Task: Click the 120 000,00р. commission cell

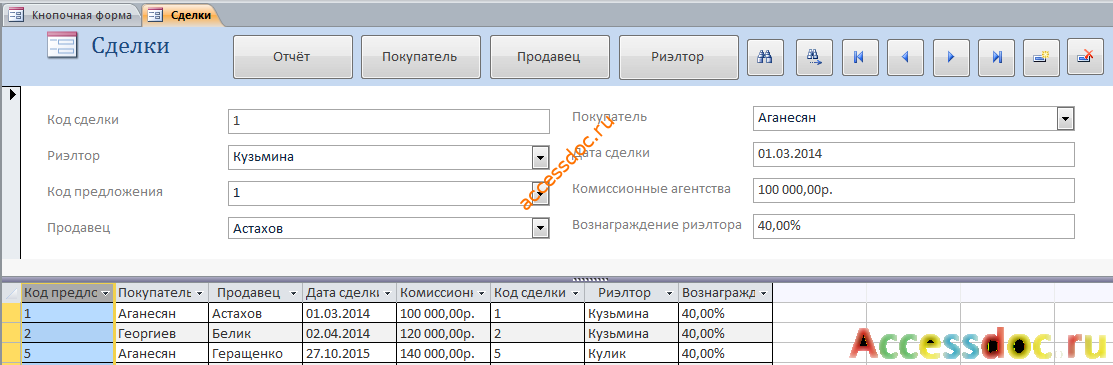Action: point(444,333)
